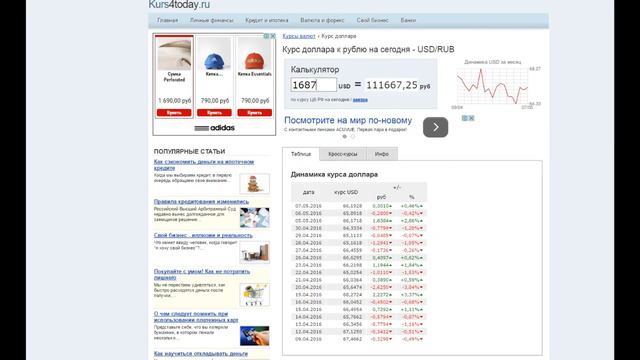Viewport: 640px width, 360px height.
Task: Open Кредит и ипотека menu item
Action: [267, 20]
